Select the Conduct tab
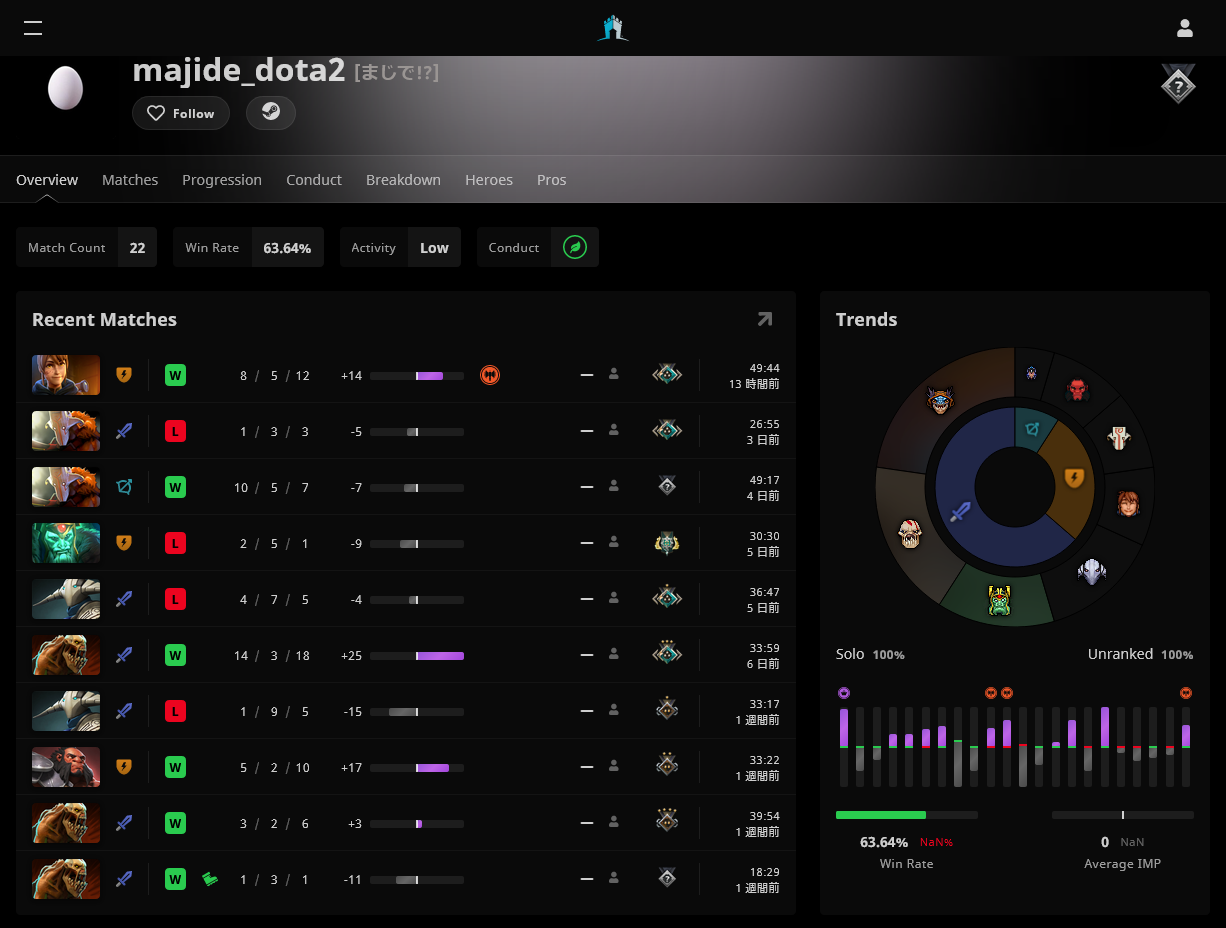The width and height of the screenshot is (1226, 928). (x=314, y=180)
